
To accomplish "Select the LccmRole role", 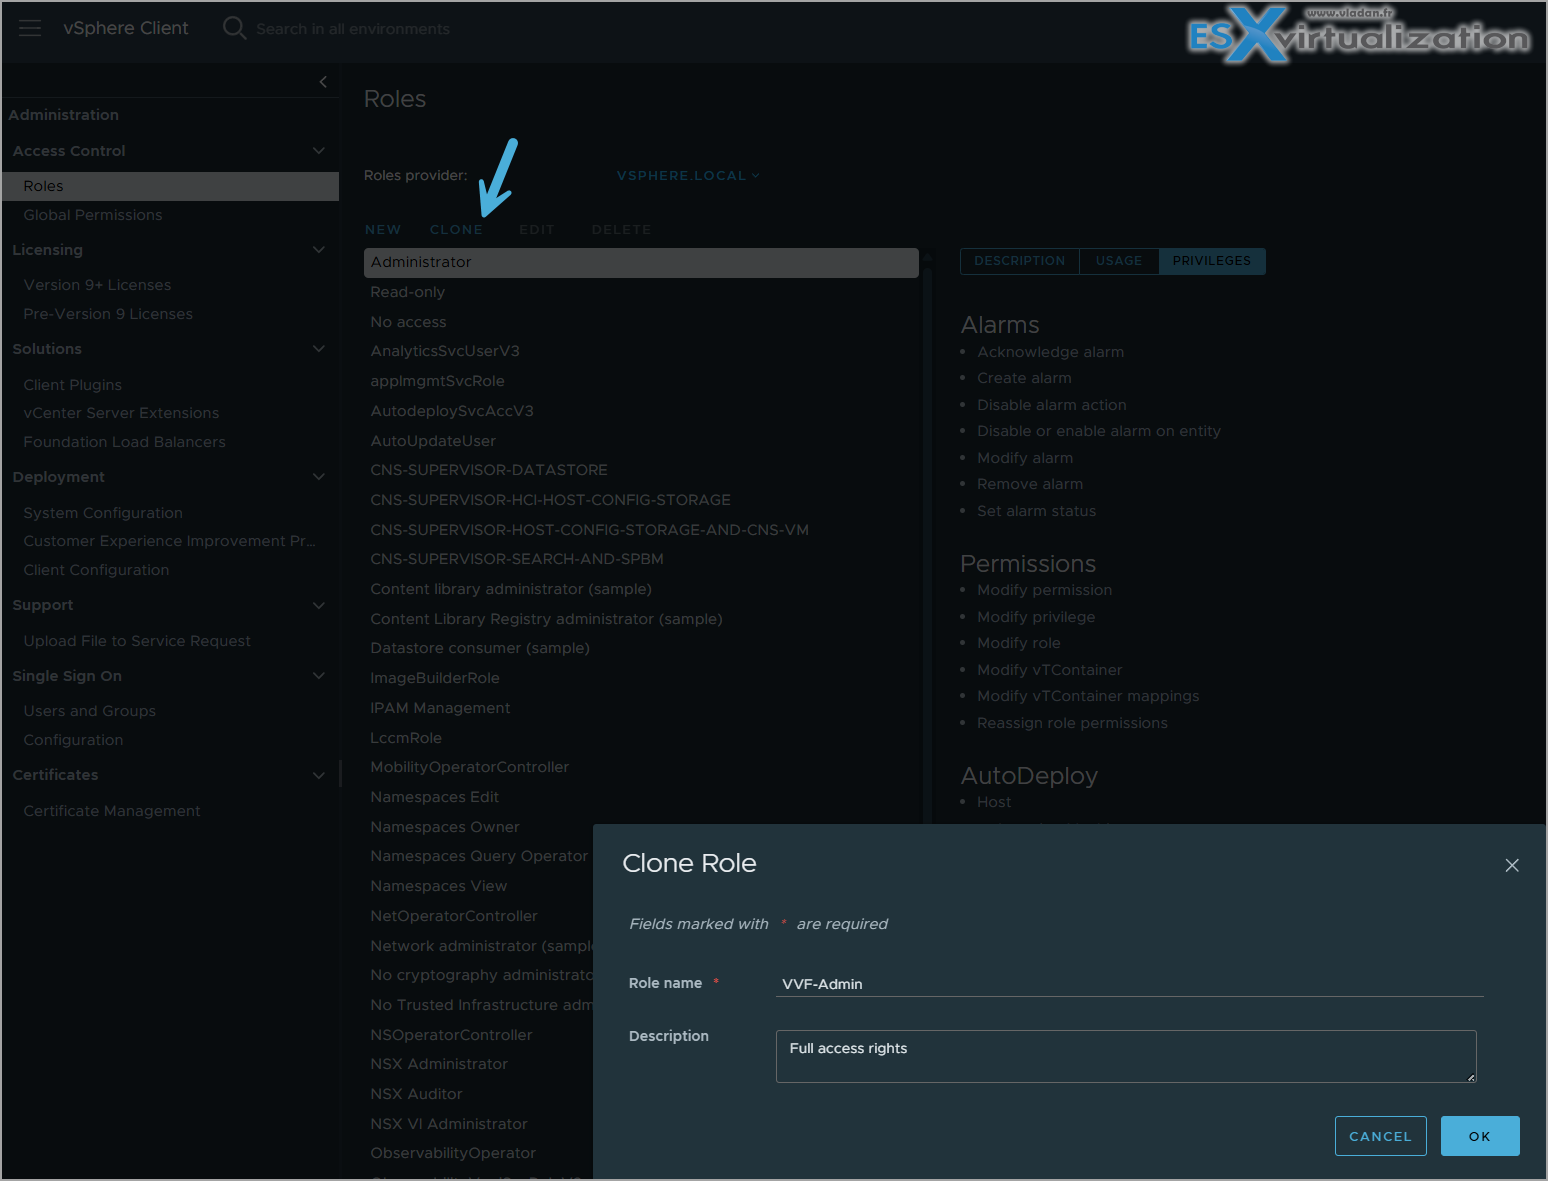I will [406, 738].
